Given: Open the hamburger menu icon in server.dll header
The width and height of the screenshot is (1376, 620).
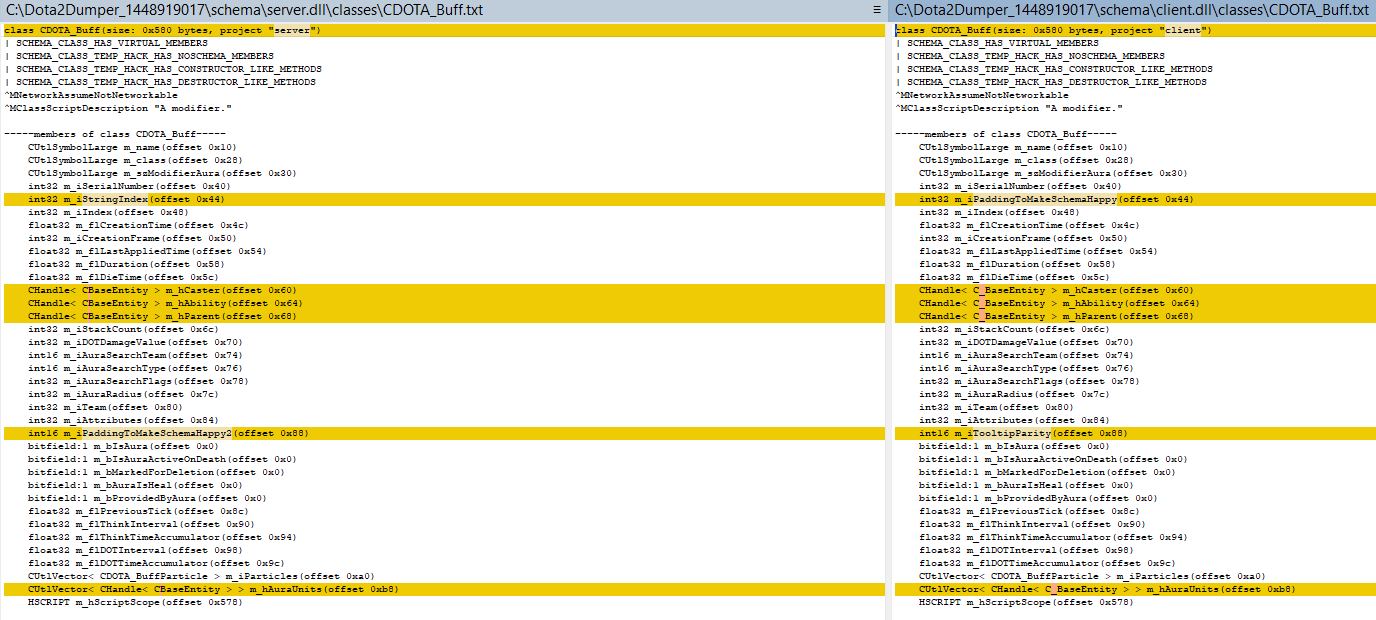Looking at the screenshot, I should pyautogui.click(x=876, y=9).
